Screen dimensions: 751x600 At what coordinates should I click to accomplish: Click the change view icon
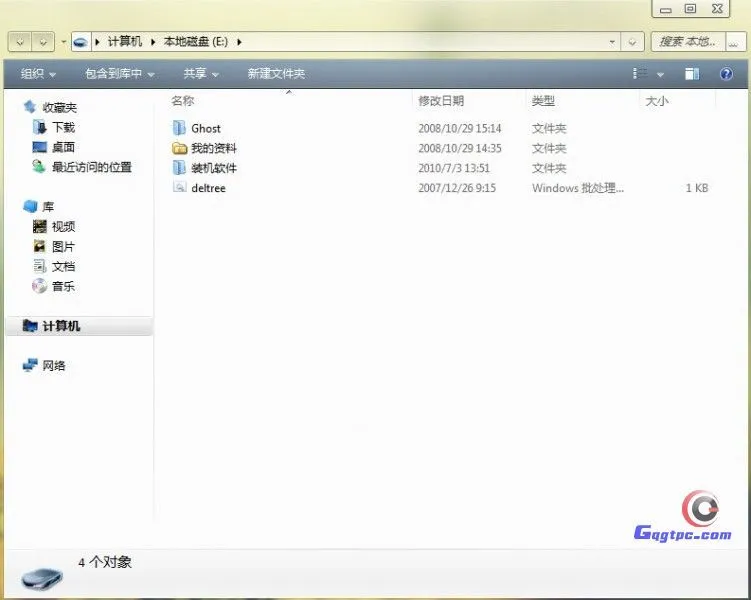click(640, 74)
